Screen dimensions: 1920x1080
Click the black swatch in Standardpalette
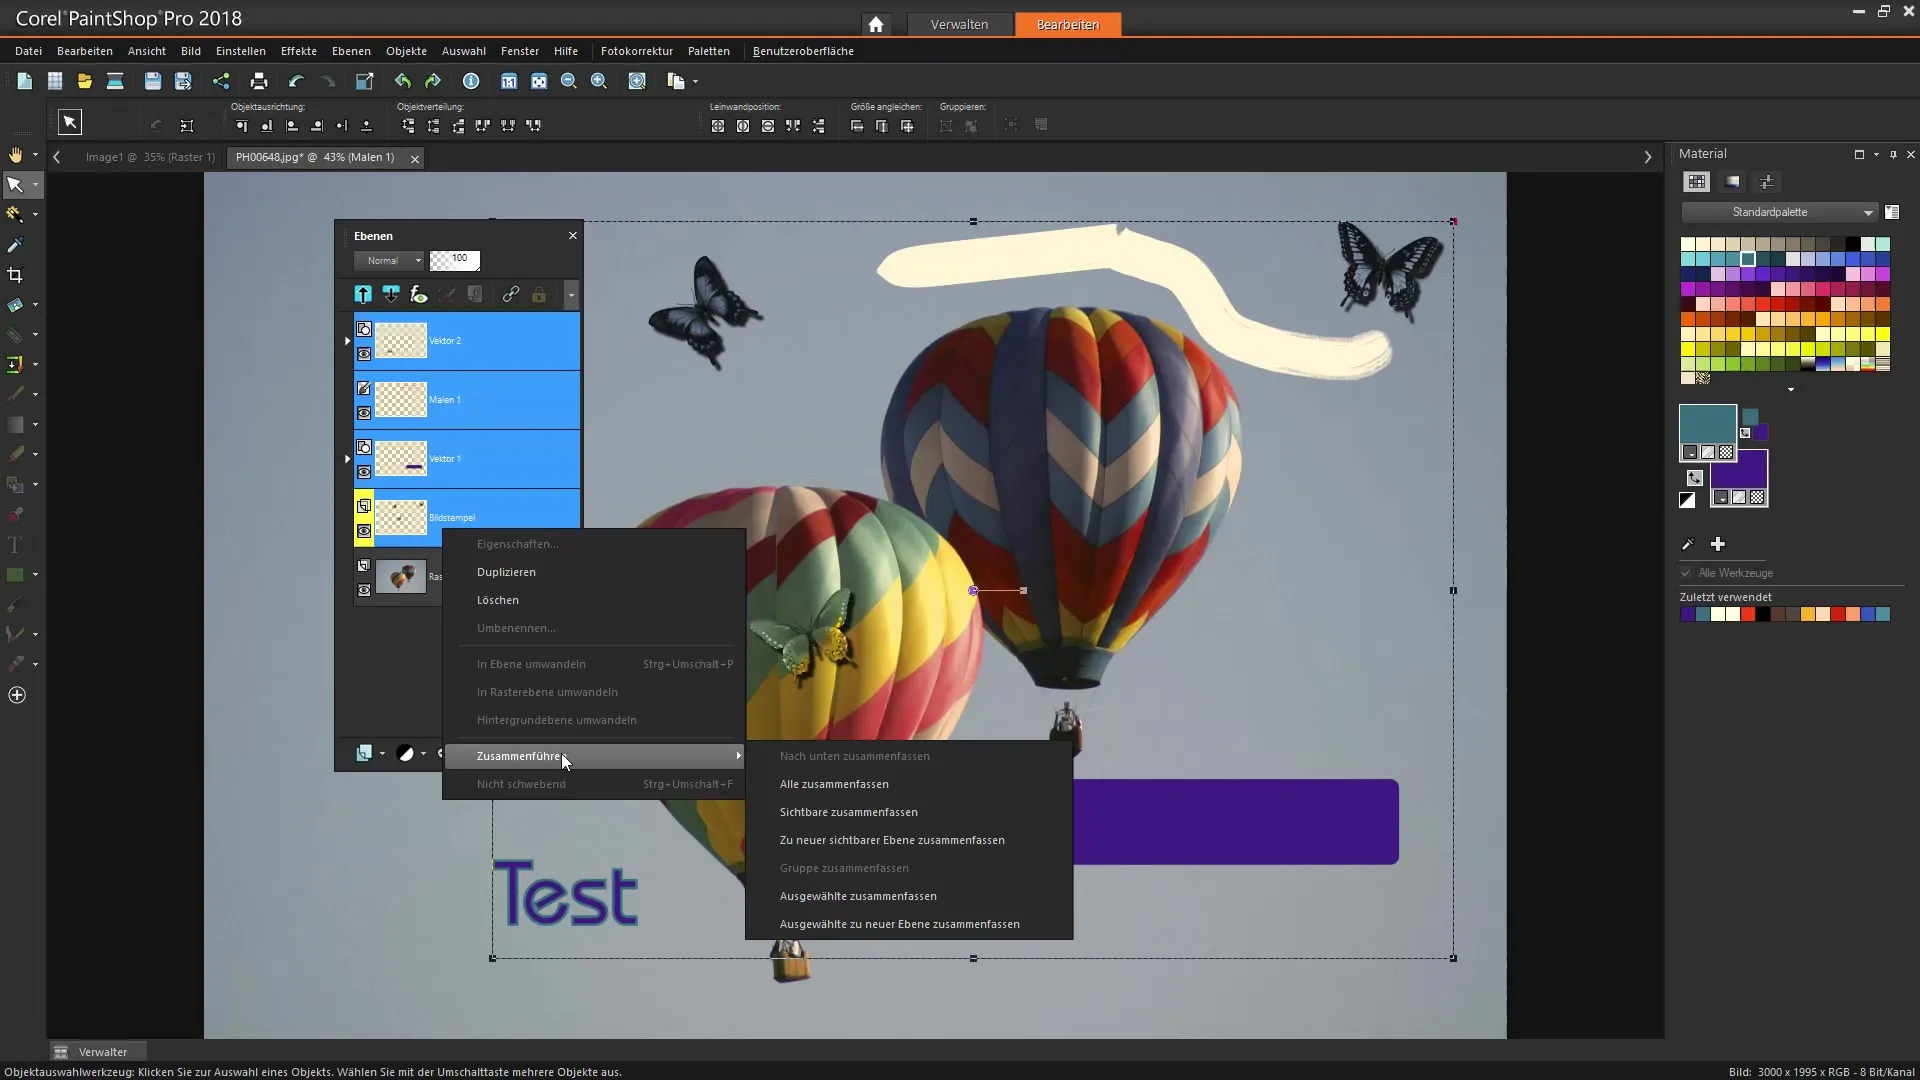pyautogui.click(x=1853, y=244)
